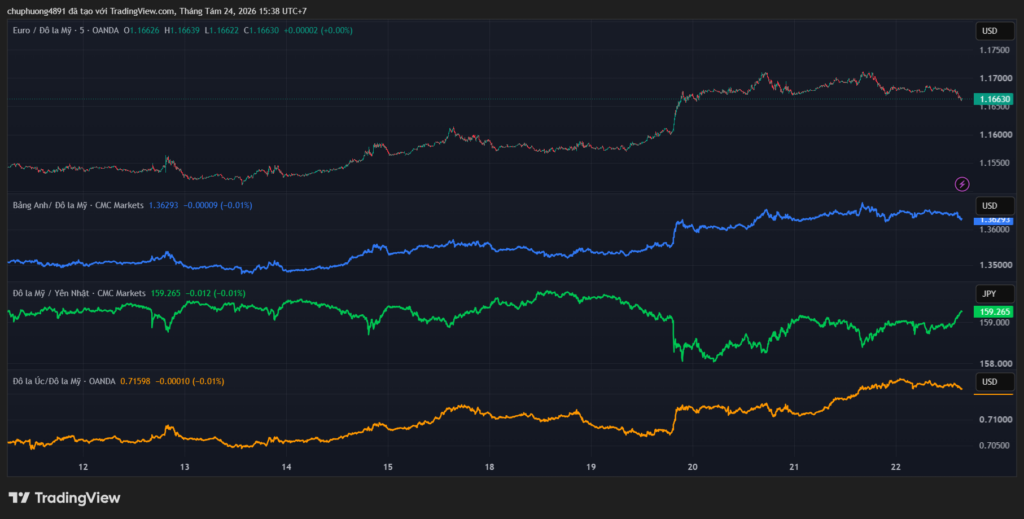Click the −0.00009 (−0.01%) change text

pyautogui.click(x=218, y=205)
